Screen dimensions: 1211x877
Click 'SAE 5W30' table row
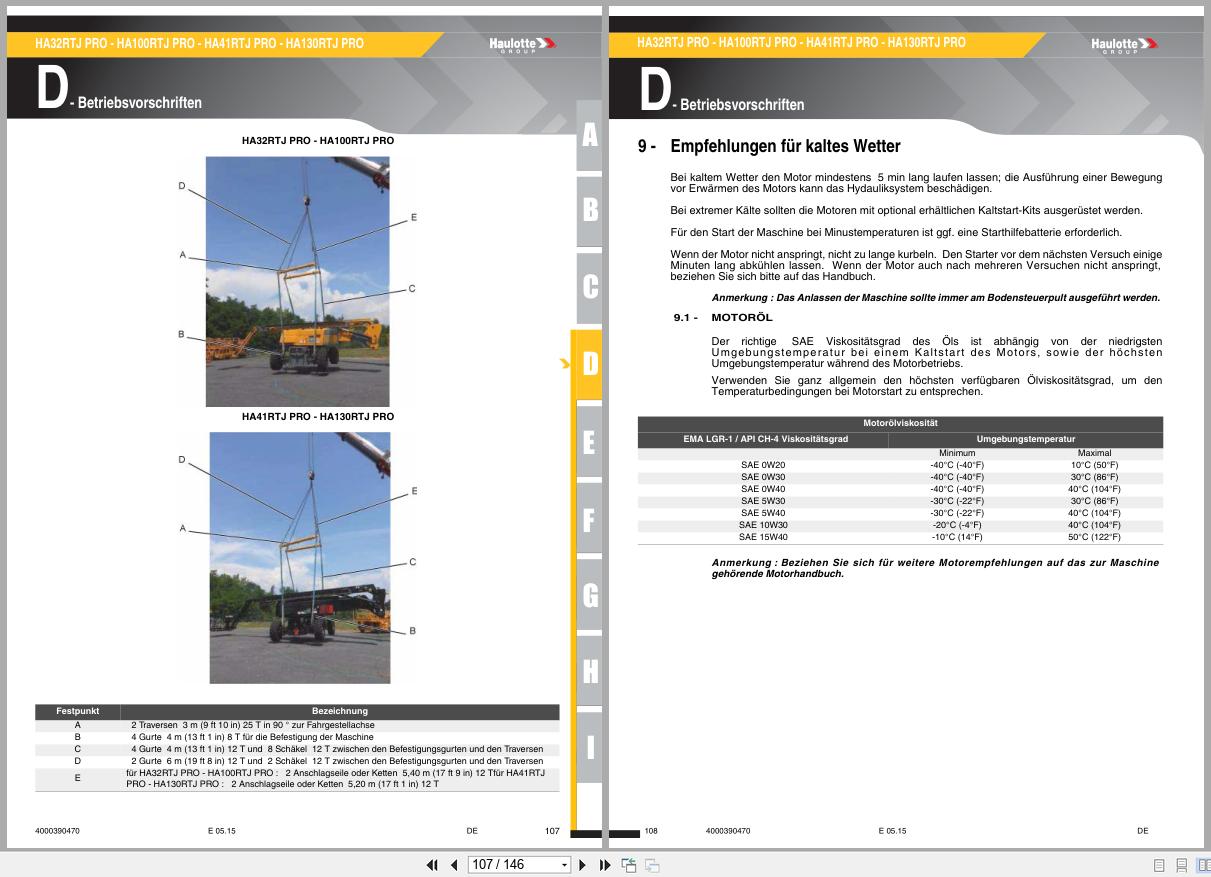(900, 501)
